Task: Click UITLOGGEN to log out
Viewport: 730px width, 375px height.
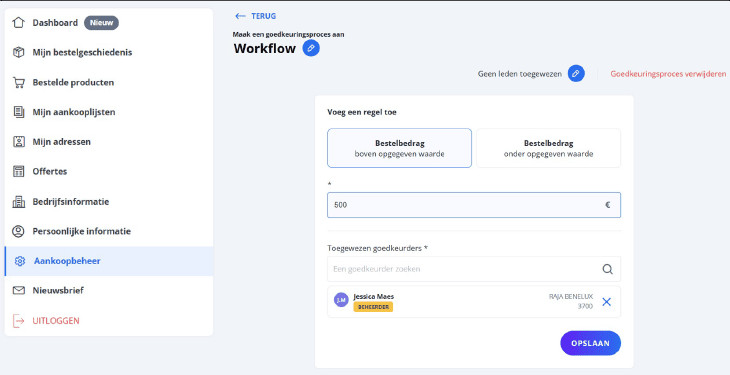Action: pyautogui.click(x=56, y=320)
